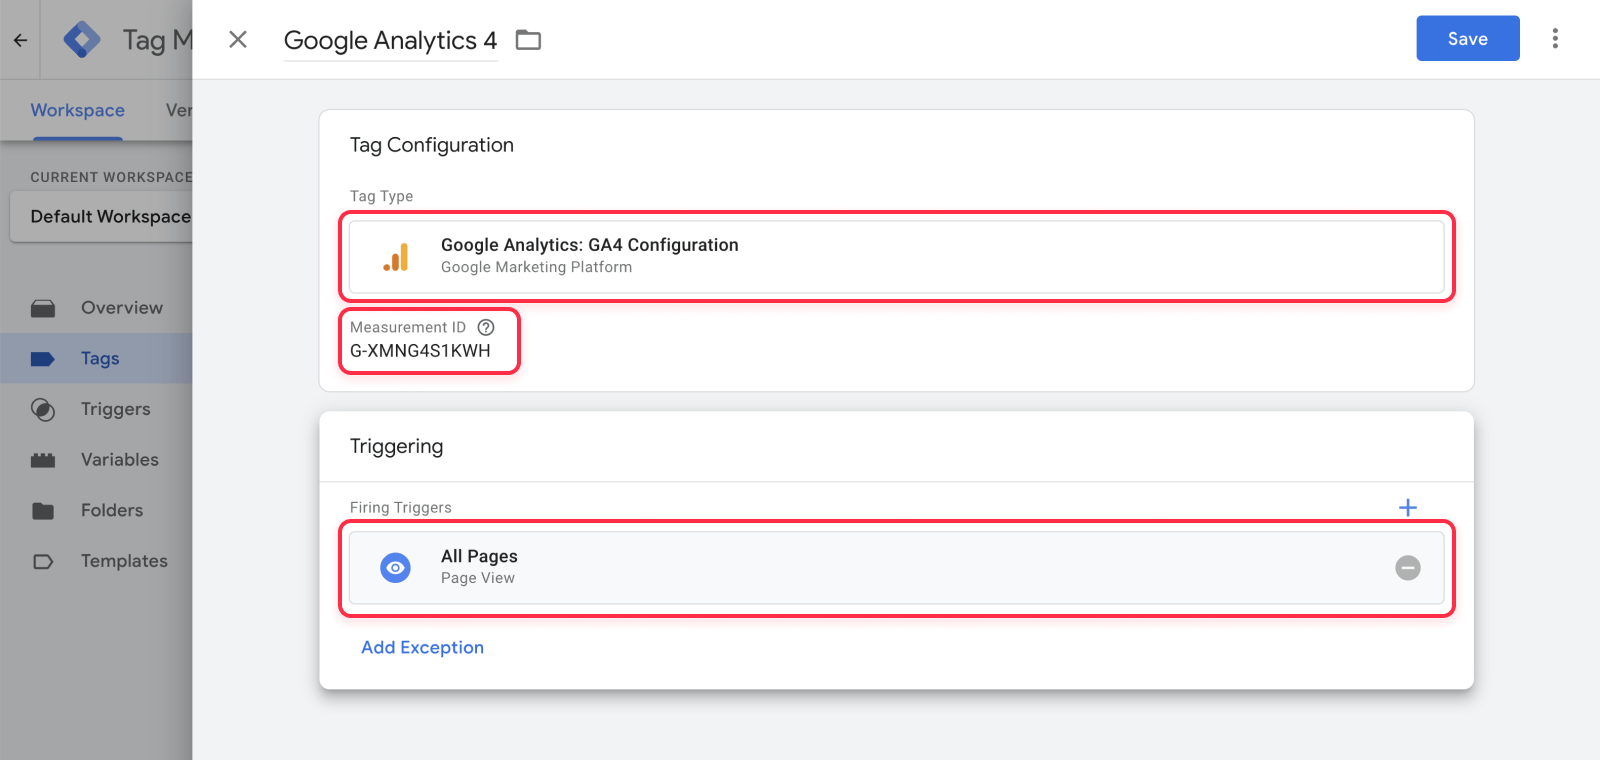Click the Tag Configuration heading
This screenshot has height=760, width=1600.
click(x=432, y=145)
